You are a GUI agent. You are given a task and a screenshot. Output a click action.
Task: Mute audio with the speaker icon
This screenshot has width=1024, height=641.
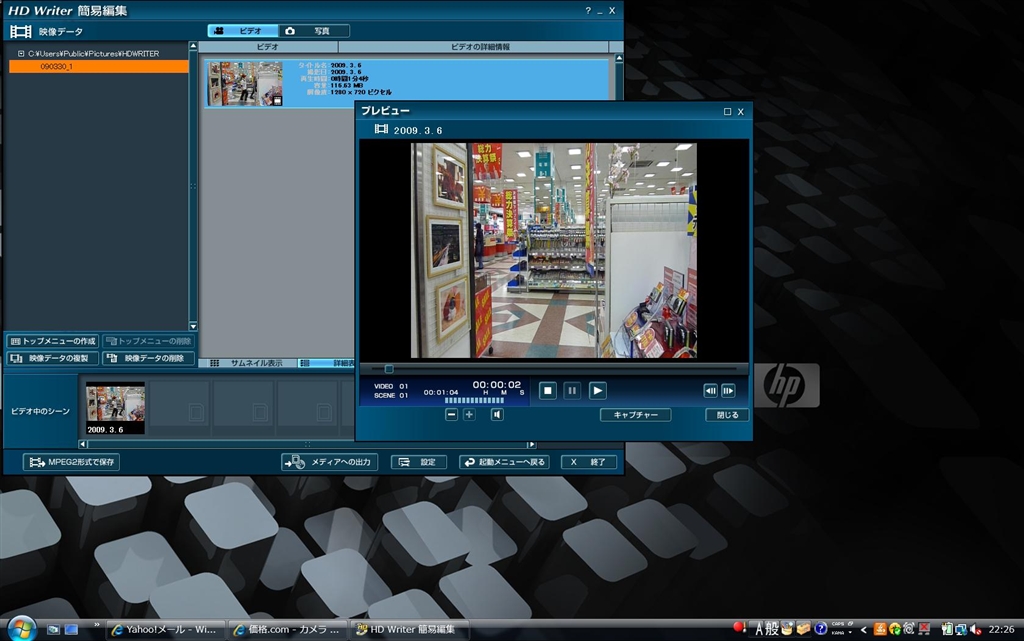(497, 414)
